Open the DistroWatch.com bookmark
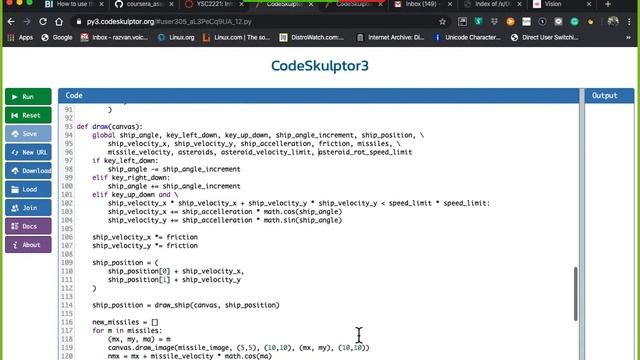The height and width of the screenshot is (360, 640). (311, 38)
